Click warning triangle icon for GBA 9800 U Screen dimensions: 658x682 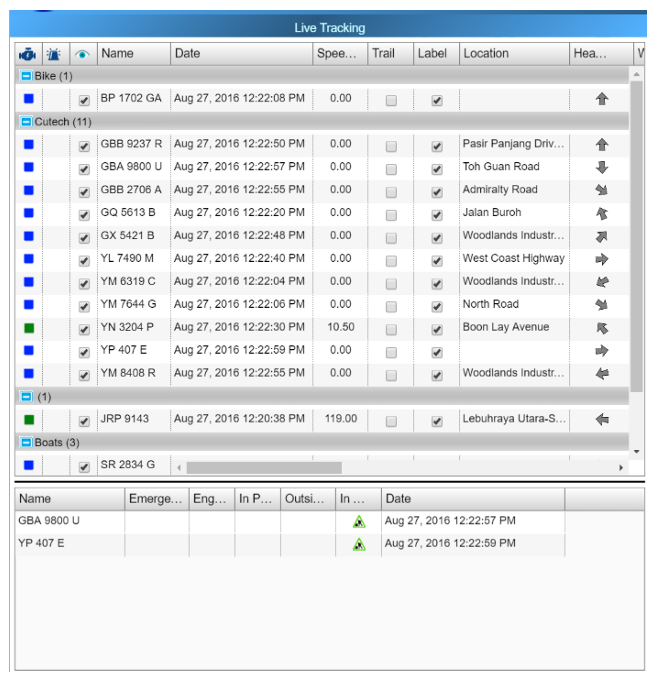(x=358, y=521)
